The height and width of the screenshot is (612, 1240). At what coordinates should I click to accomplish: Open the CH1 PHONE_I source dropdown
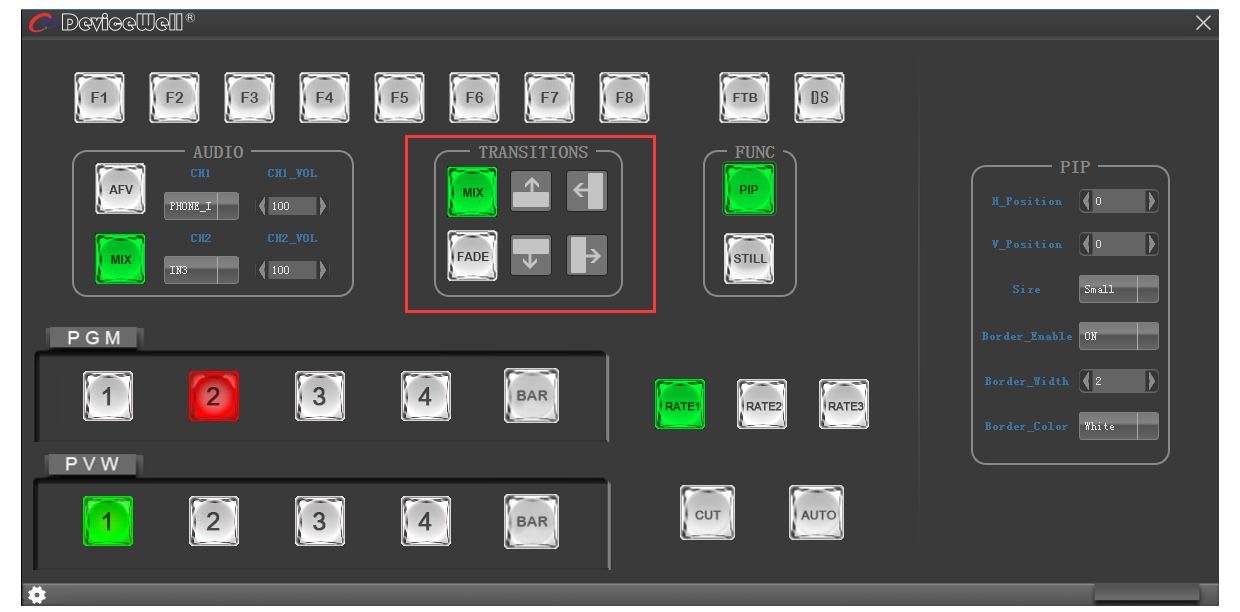[201, 206]
